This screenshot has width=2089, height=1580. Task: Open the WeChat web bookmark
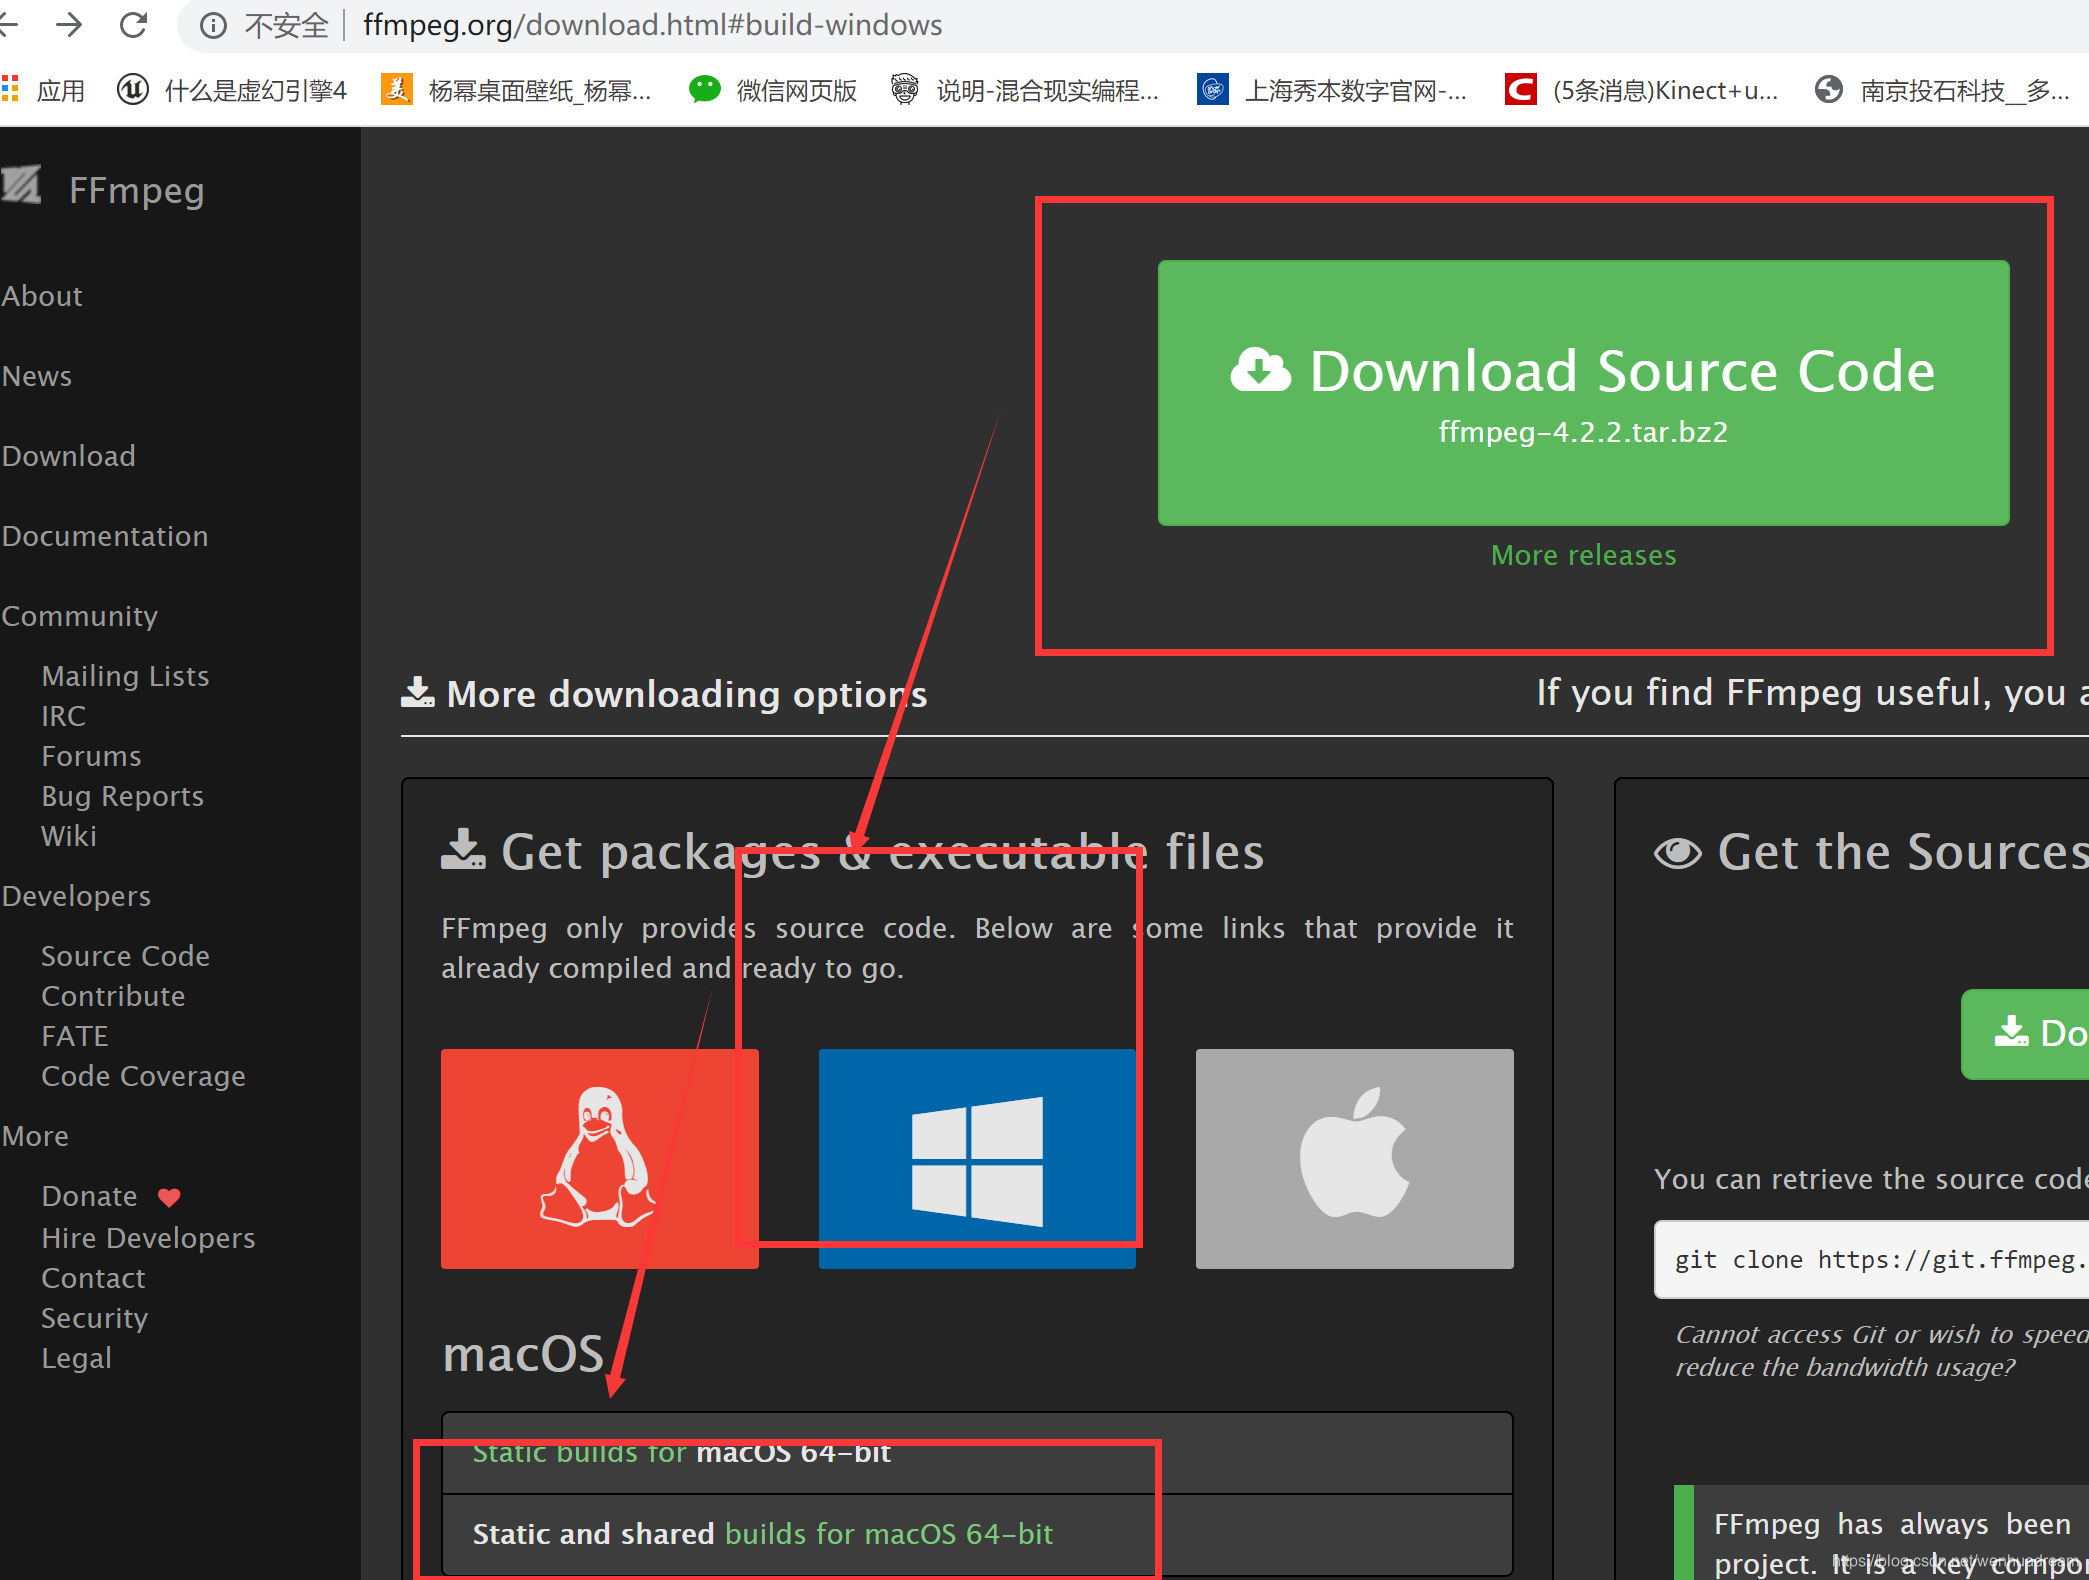773,90
